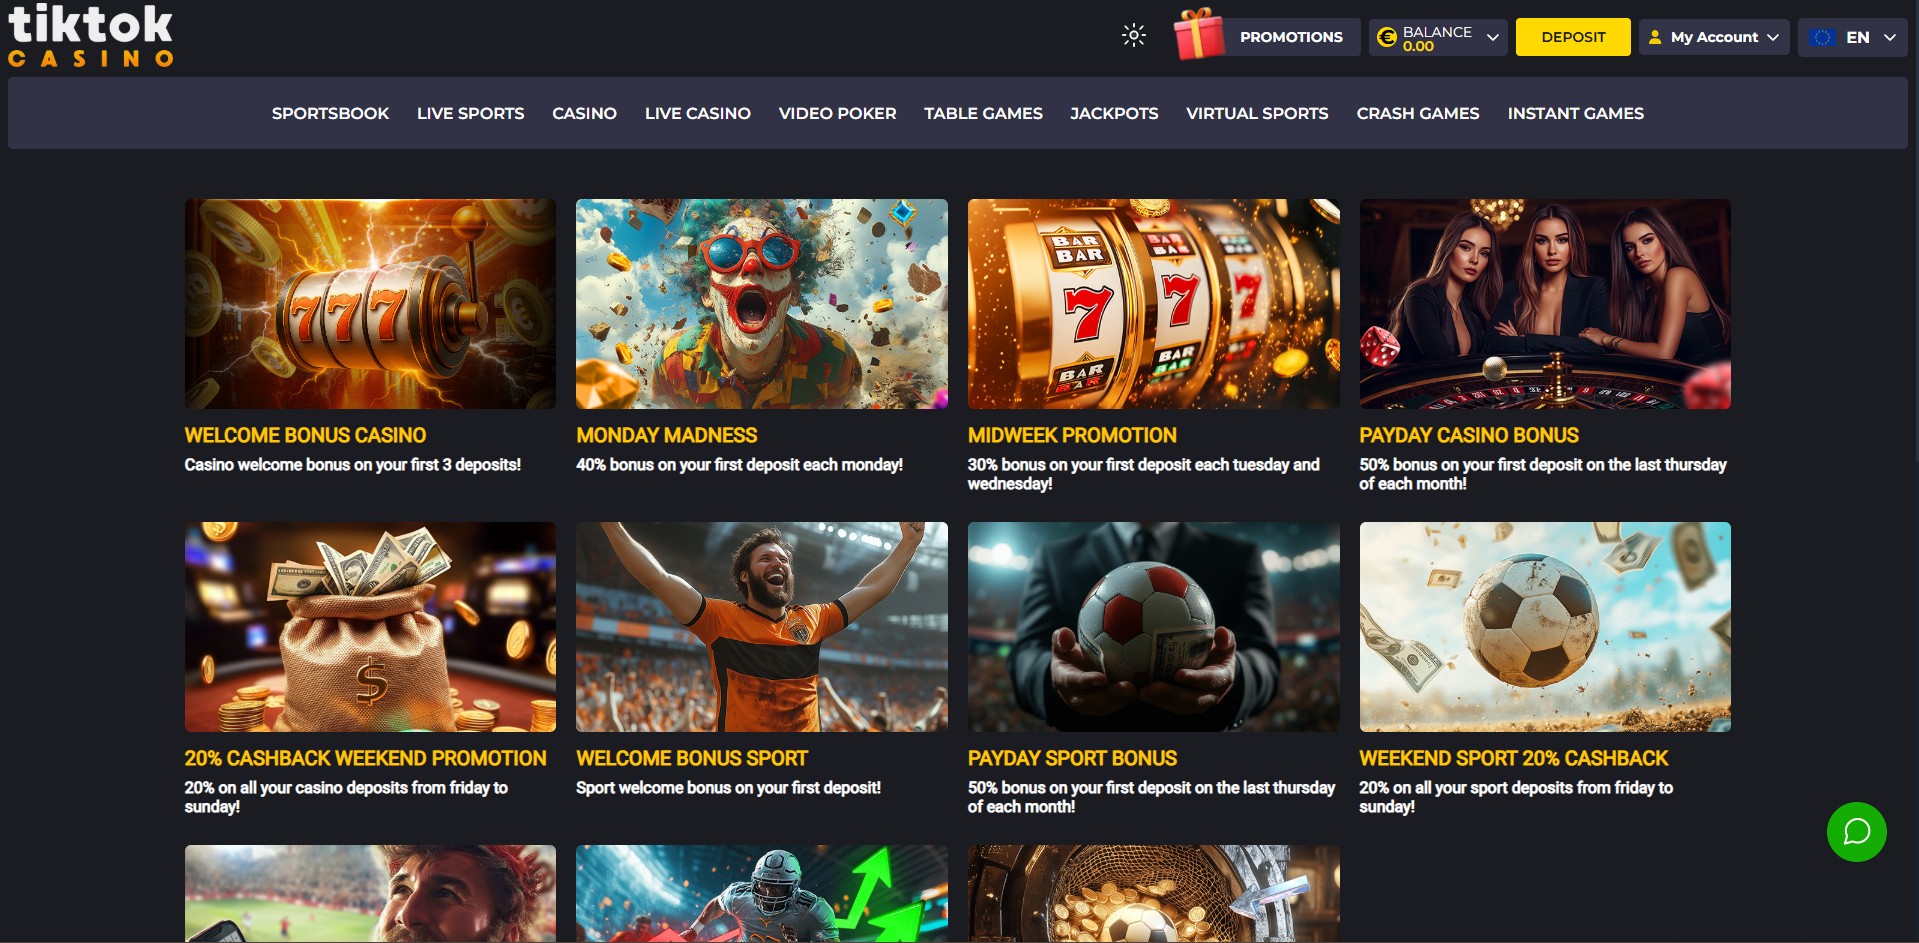
Task: Click the Welcome Bonus Sport title
Action: pos(692,758)
